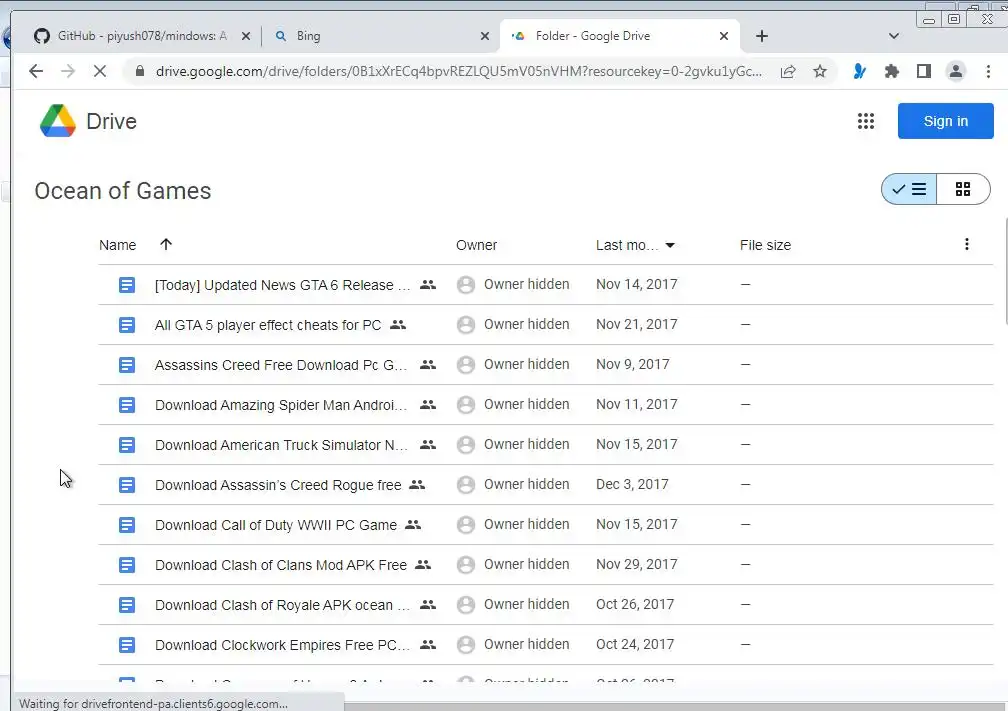
Task: Open 'Download Clash of Clans Mod APK Free'
Action: point(281,565)
